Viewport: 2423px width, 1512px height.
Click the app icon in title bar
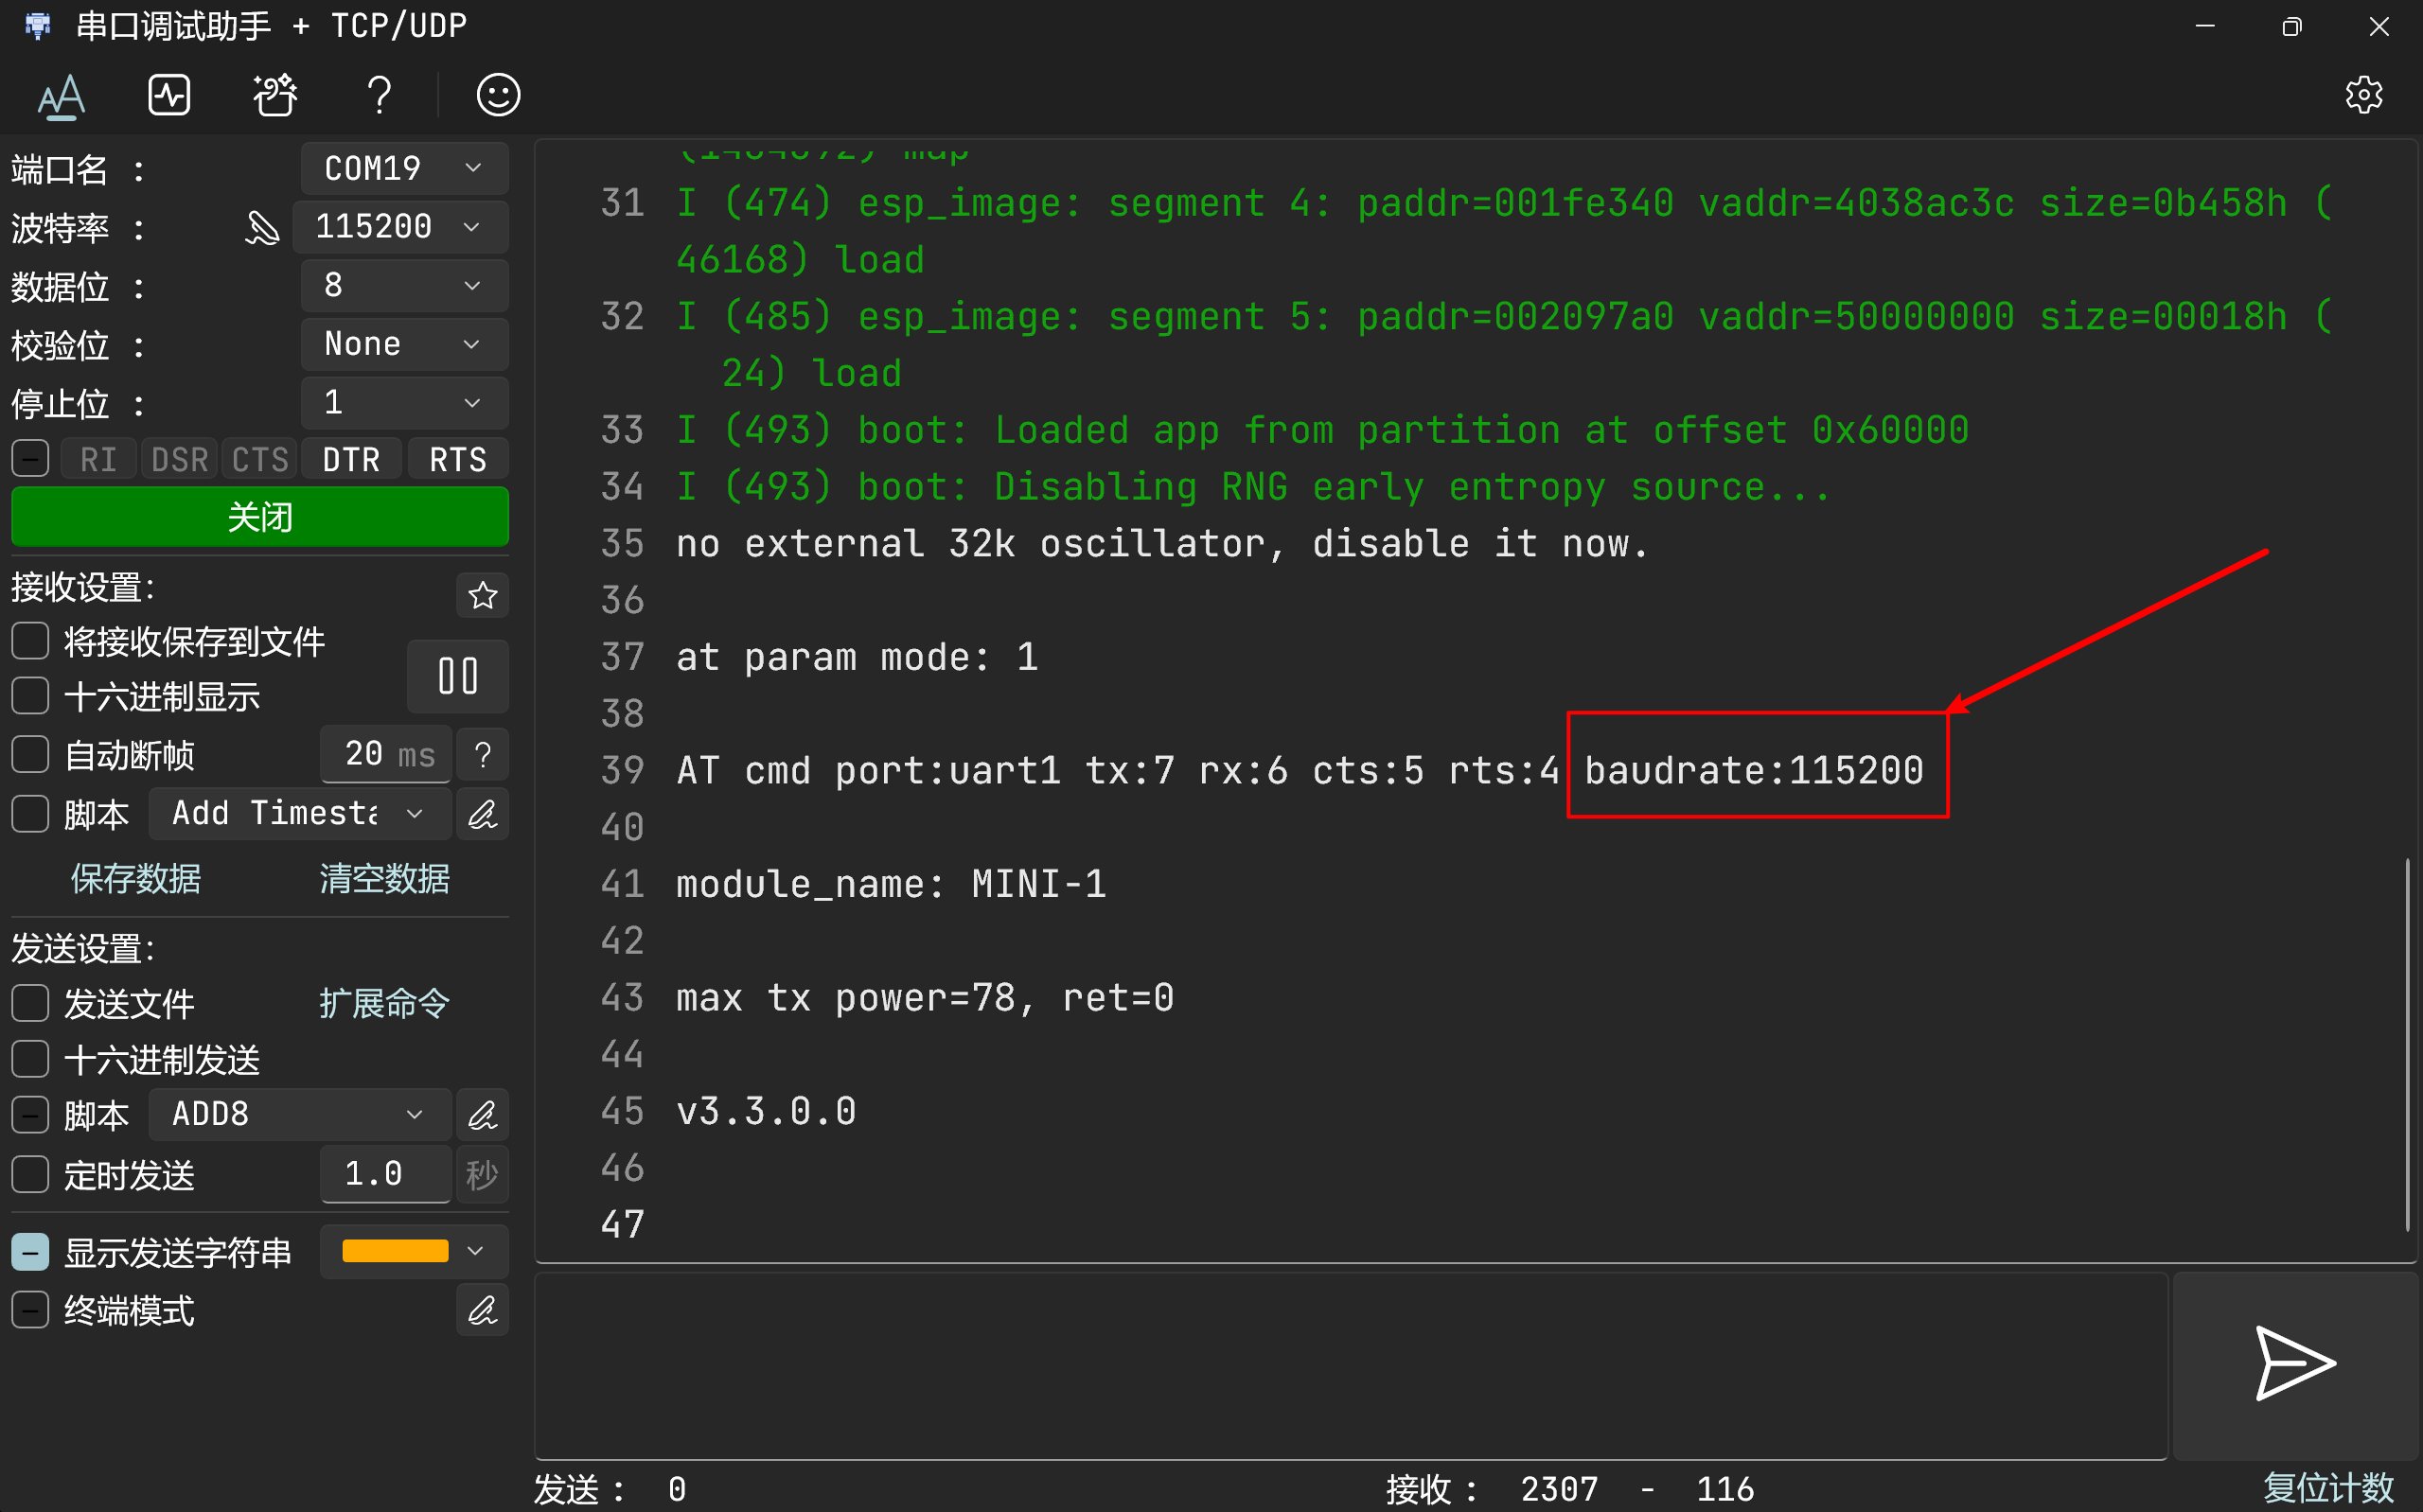pyautogui.click(x=38, y=25)
